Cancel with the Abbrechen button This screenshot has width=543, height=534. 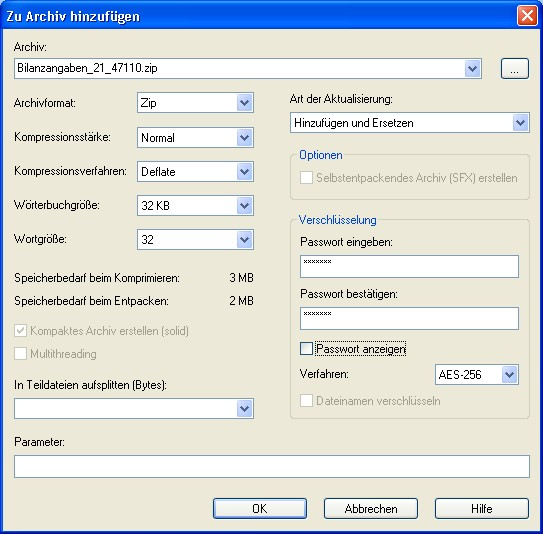coord(371,508)
